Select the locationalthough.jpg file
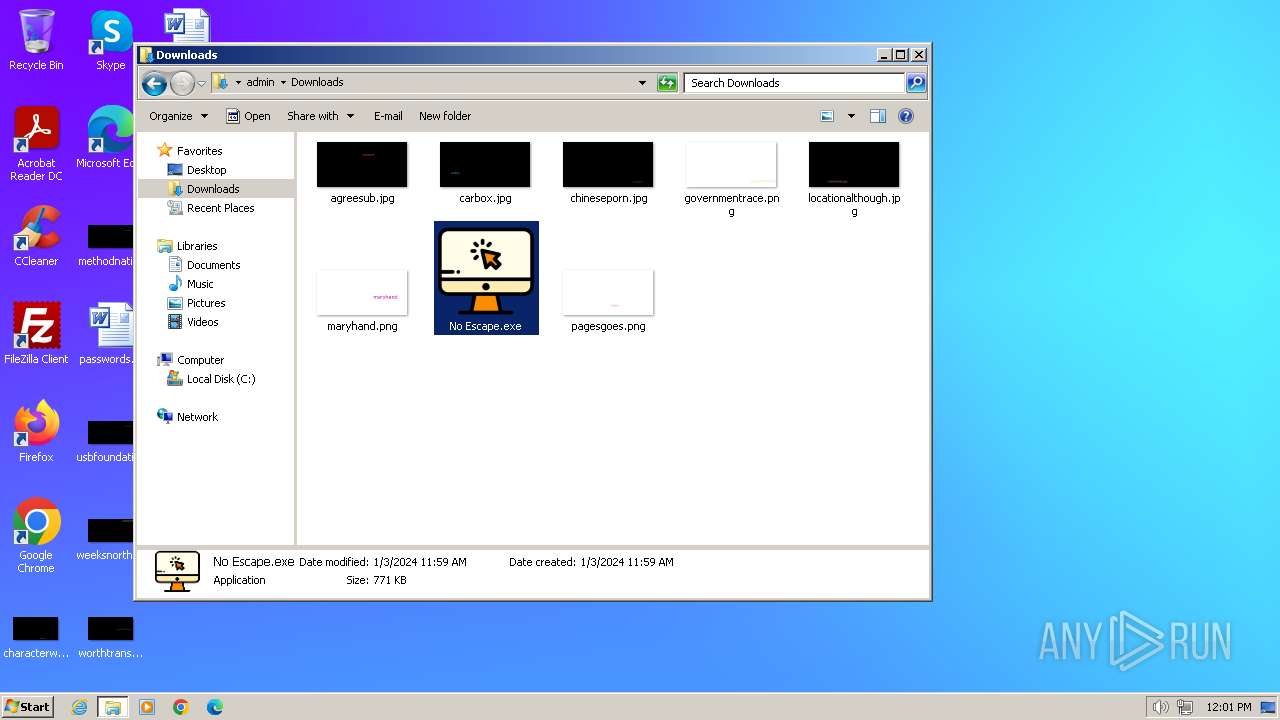 [854, 179]
